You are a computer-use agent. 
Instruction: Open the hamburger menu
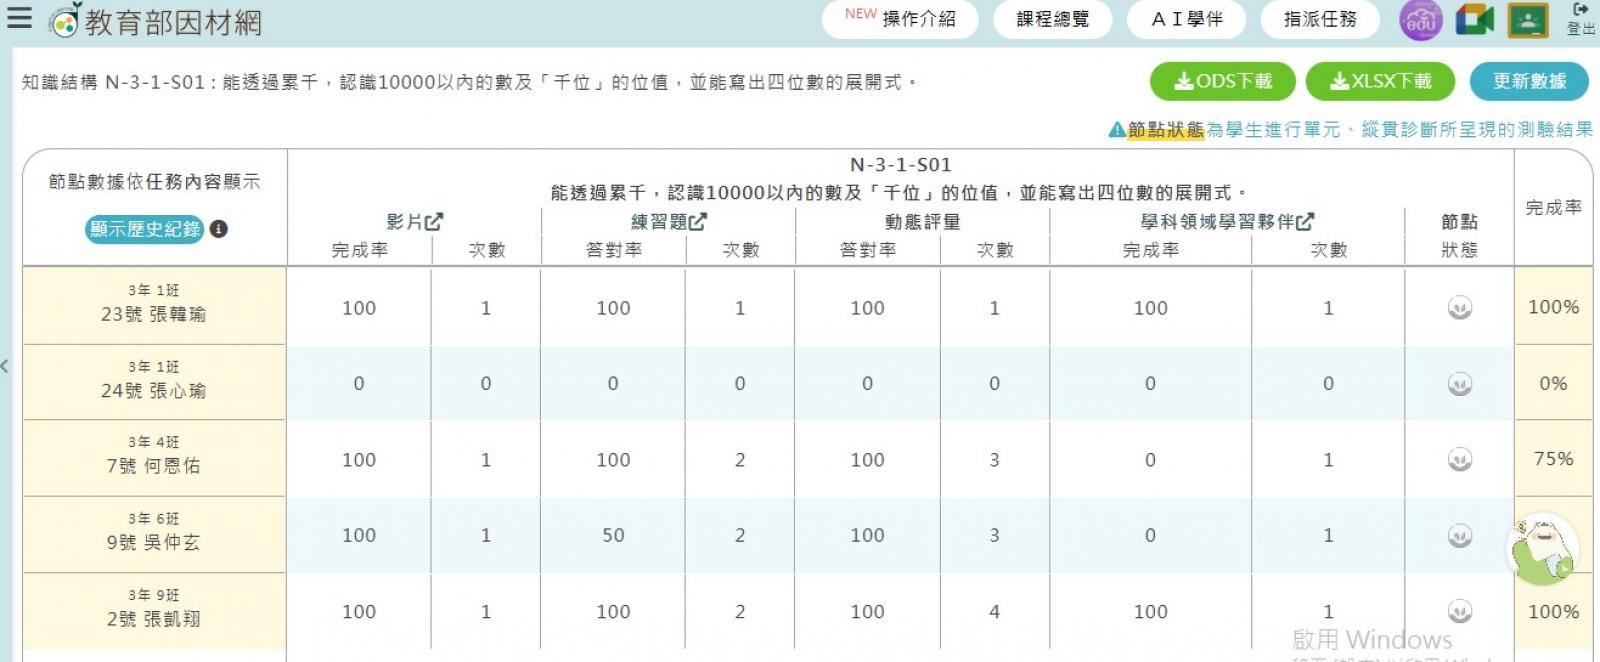click(19, 18)
